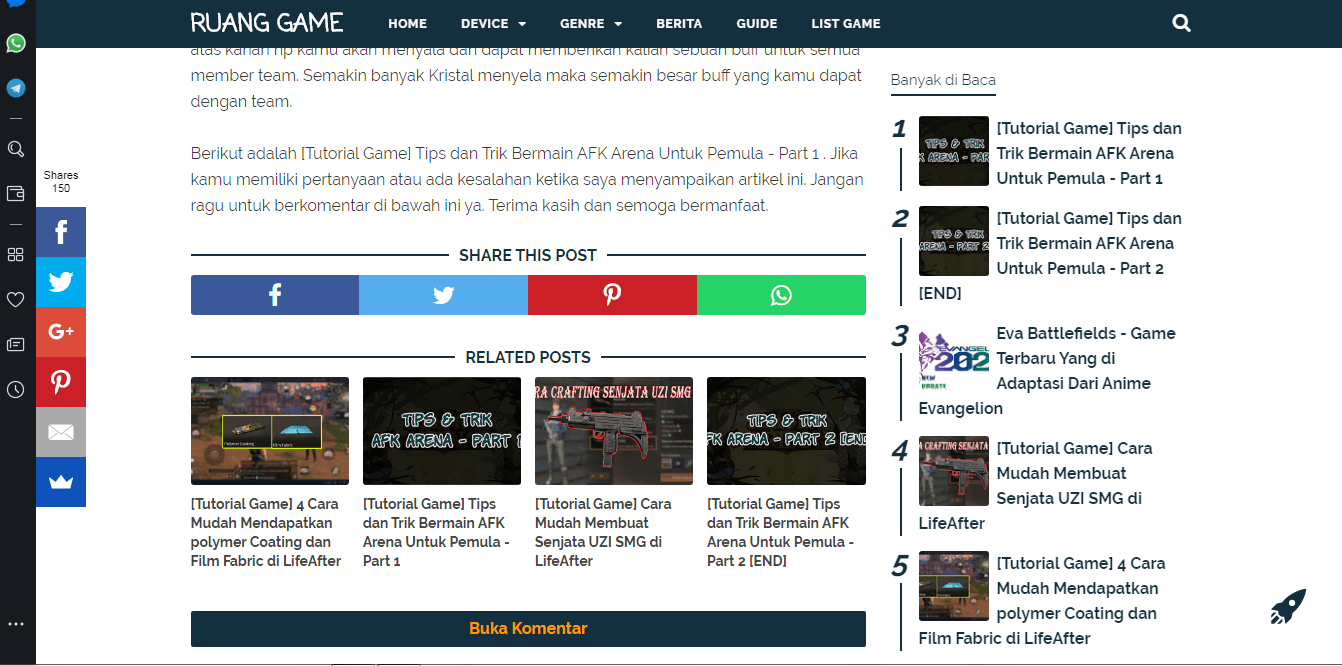Click the SHARE THIS POST heading

coord(528,255)
